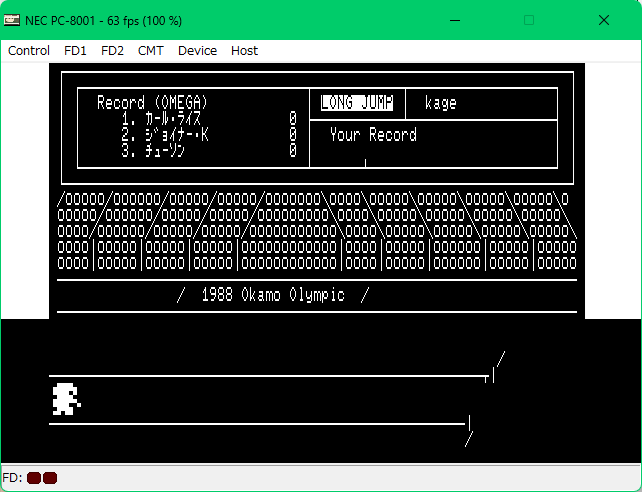This screenshot has height=492, width=642.
Task: Maximize the emulator window
Action: (529, 20)
